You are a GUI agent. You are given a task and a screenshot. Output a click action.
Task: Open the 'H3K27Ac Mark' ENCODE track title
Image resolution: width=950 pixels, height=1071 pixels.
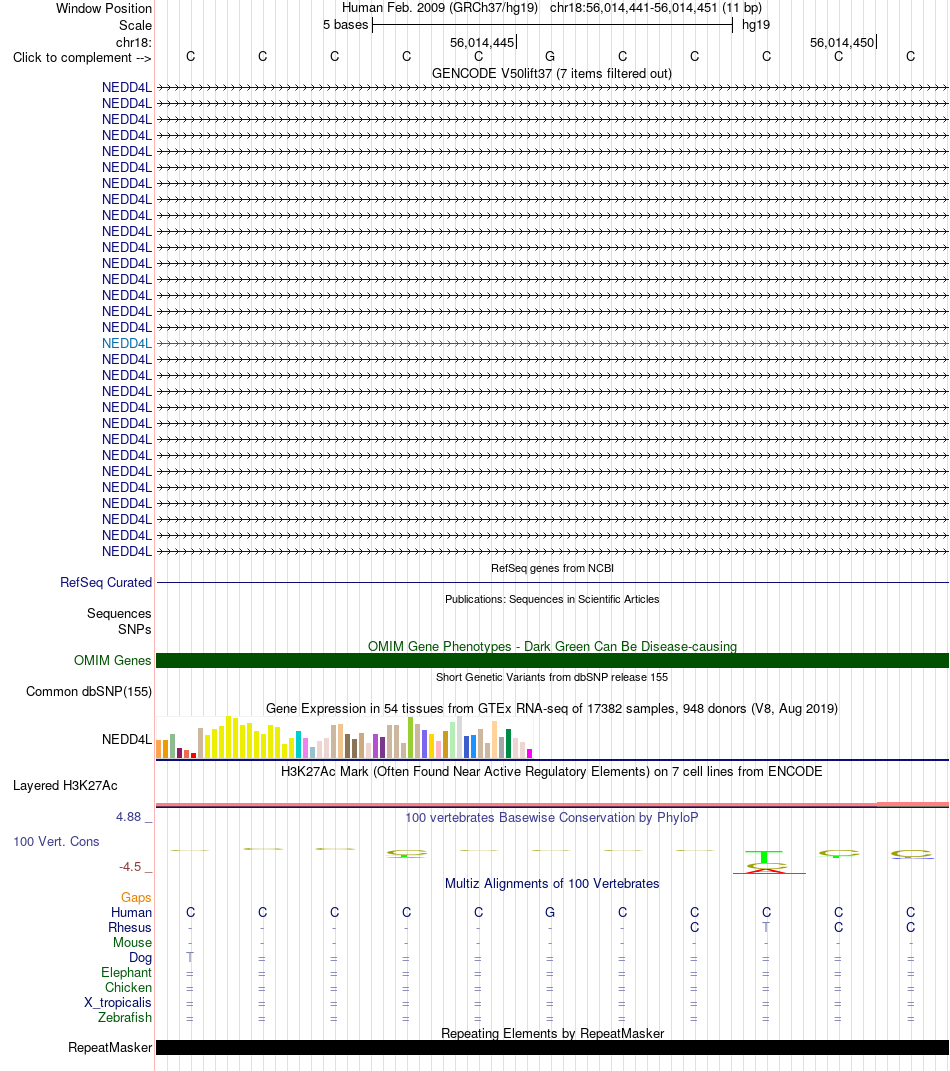pos(552,771)
